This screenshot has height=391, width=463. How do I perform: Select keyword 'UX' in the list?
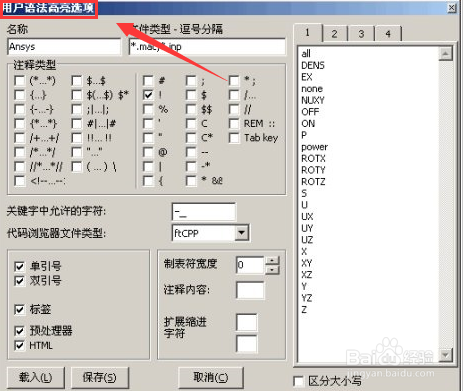[x=307, y=217]
